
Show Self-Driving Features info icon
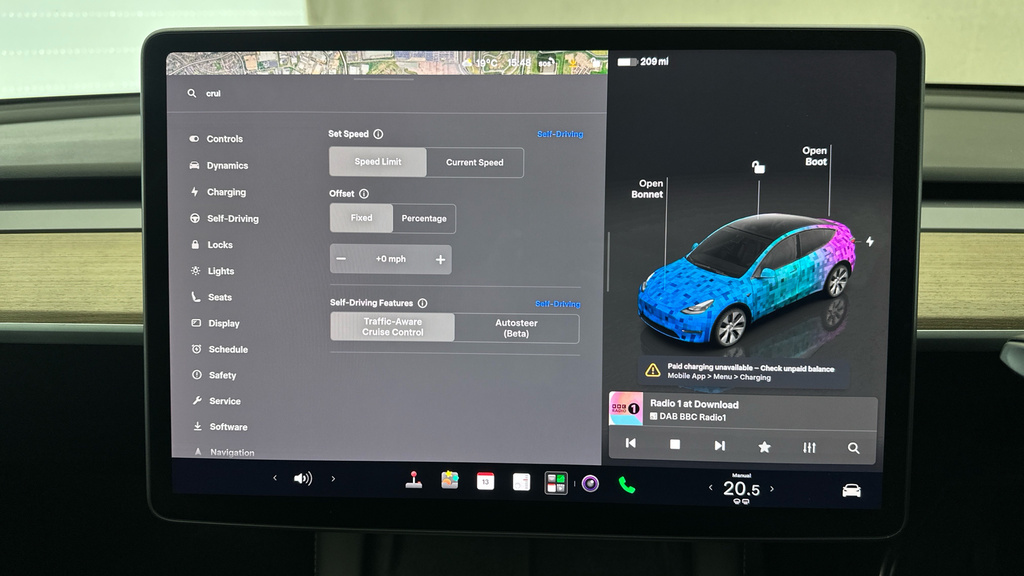[423, 303]
